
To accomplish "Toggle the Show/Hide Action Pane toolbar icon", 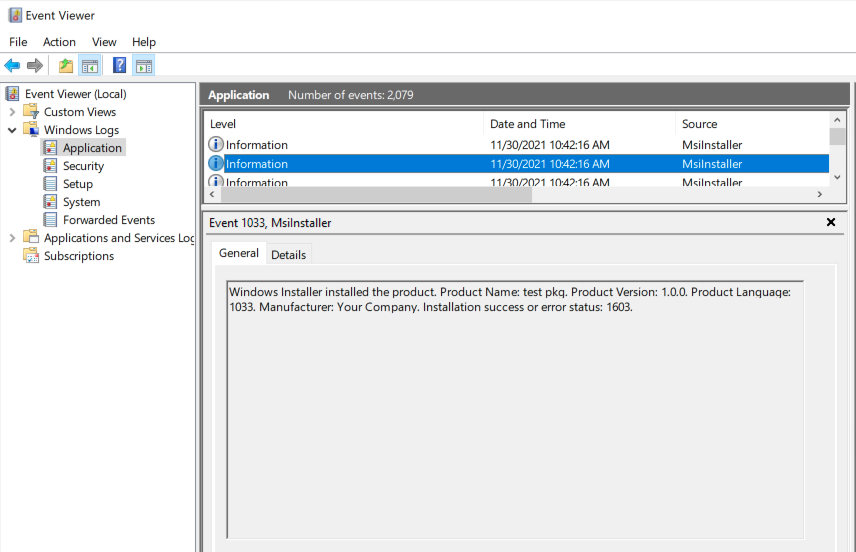I will pyautogui.click(x=144, y=66).
